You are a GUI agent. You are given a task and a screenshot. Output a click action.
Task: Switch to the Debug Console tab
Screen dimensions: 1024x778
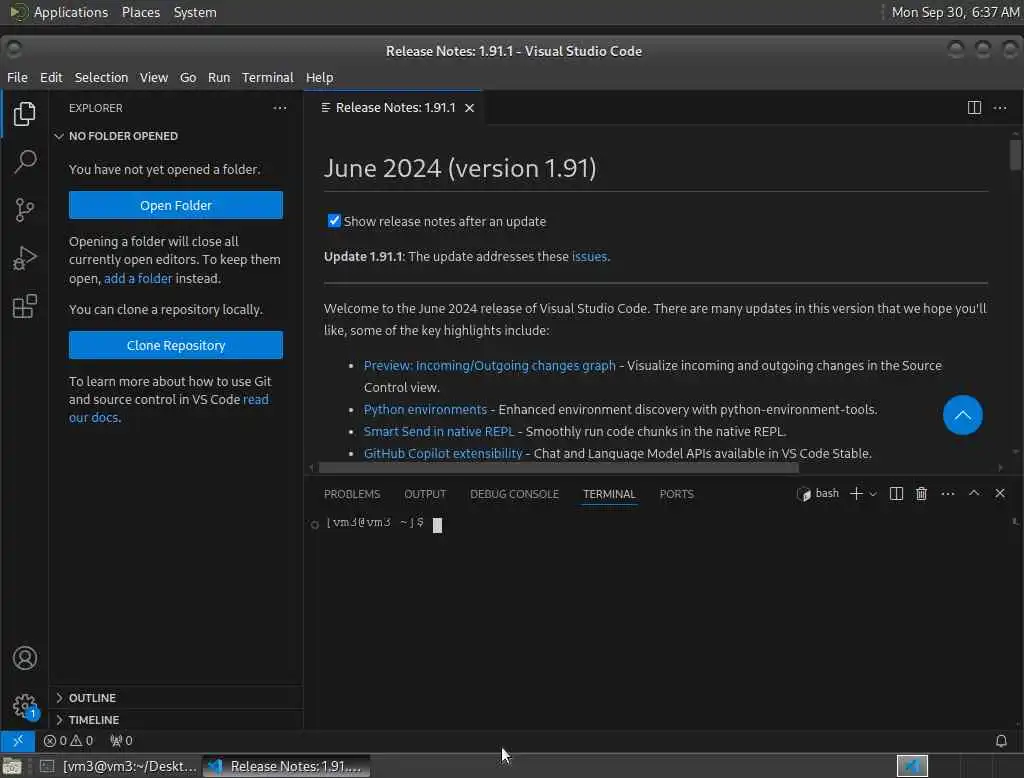pos(514,494)
